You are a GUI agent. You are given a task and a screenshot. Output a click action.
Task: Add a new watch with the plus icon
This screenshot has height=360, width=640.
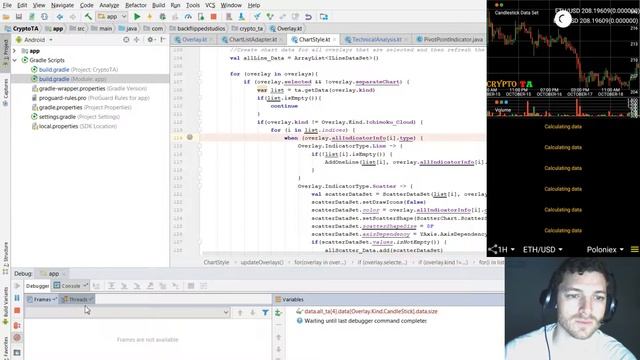[278, 313]
